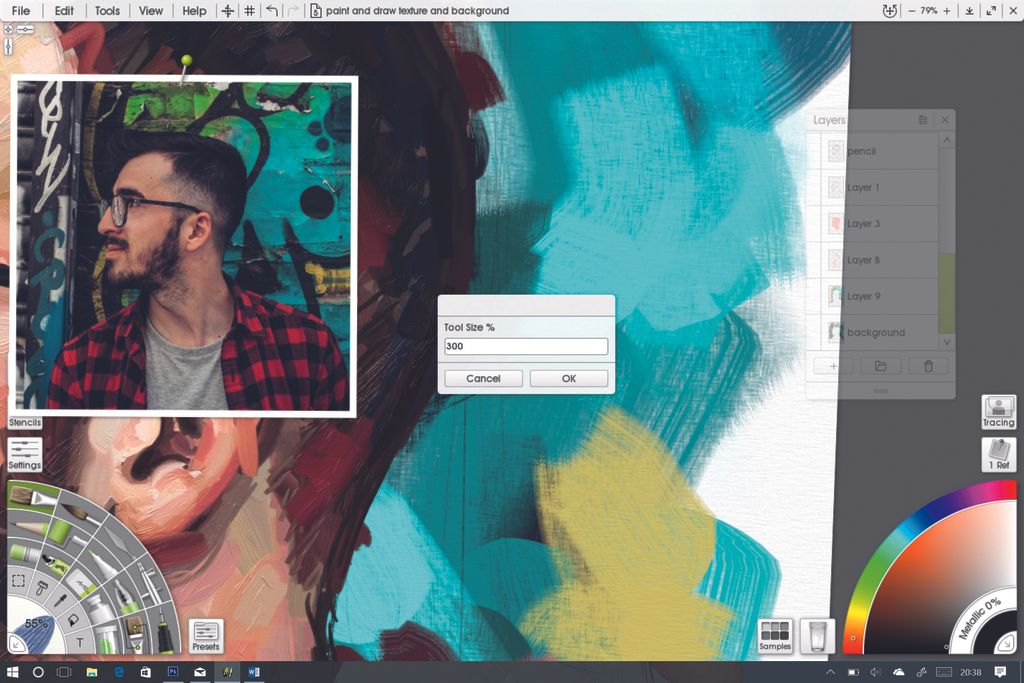Click the Undo arrow in the toolbar
Image resolution: width=1024 pixels, height=683 pixels.
[x=271, y=11]
